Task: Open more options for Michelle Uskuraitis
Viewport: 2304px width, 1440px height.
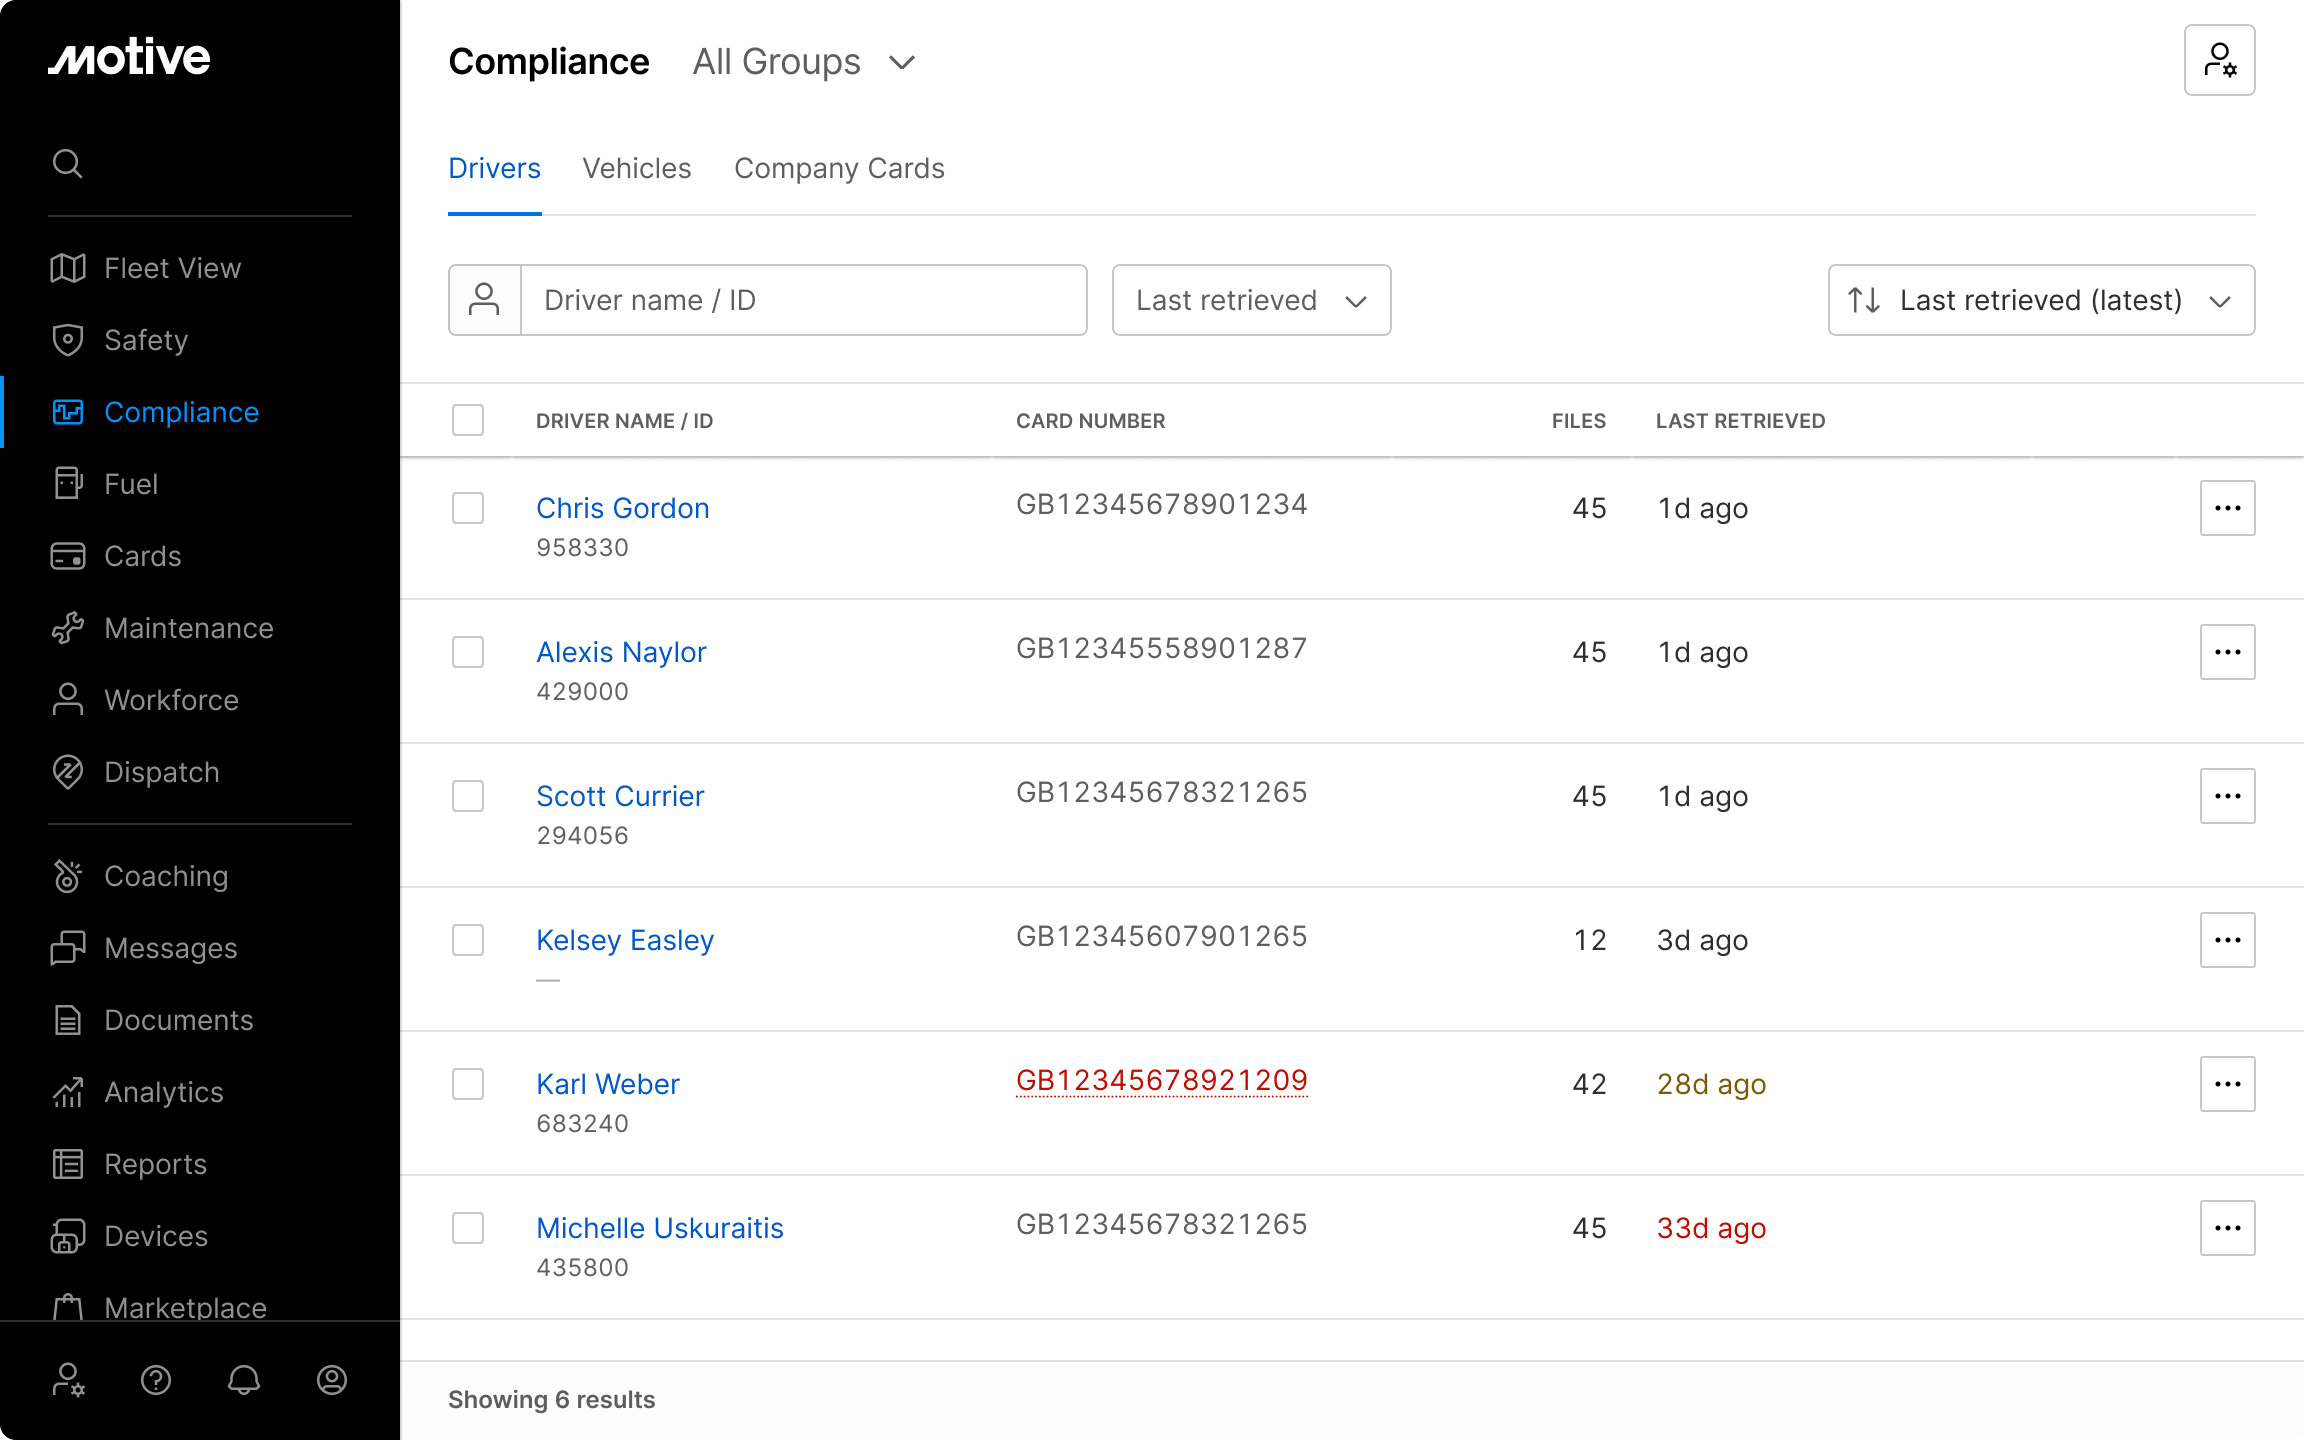Action: (x=2228, y=1228)
